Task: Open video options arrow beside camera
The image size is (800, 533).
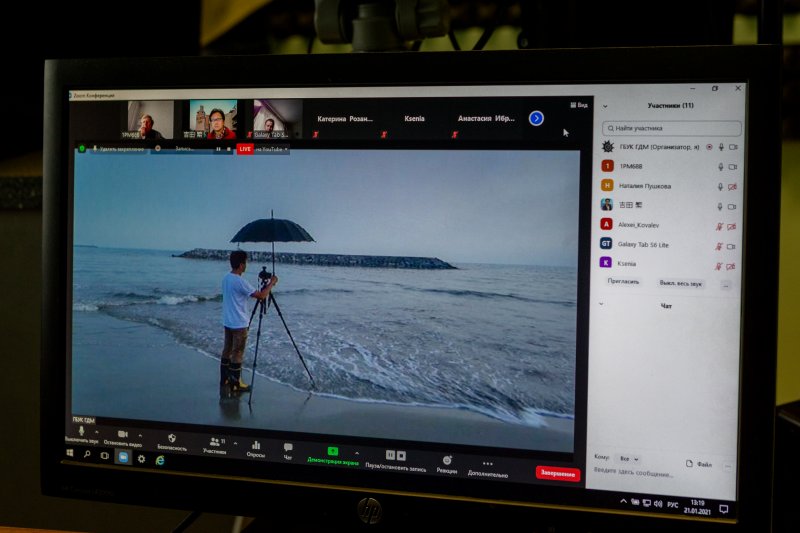Action: [140, 436]
